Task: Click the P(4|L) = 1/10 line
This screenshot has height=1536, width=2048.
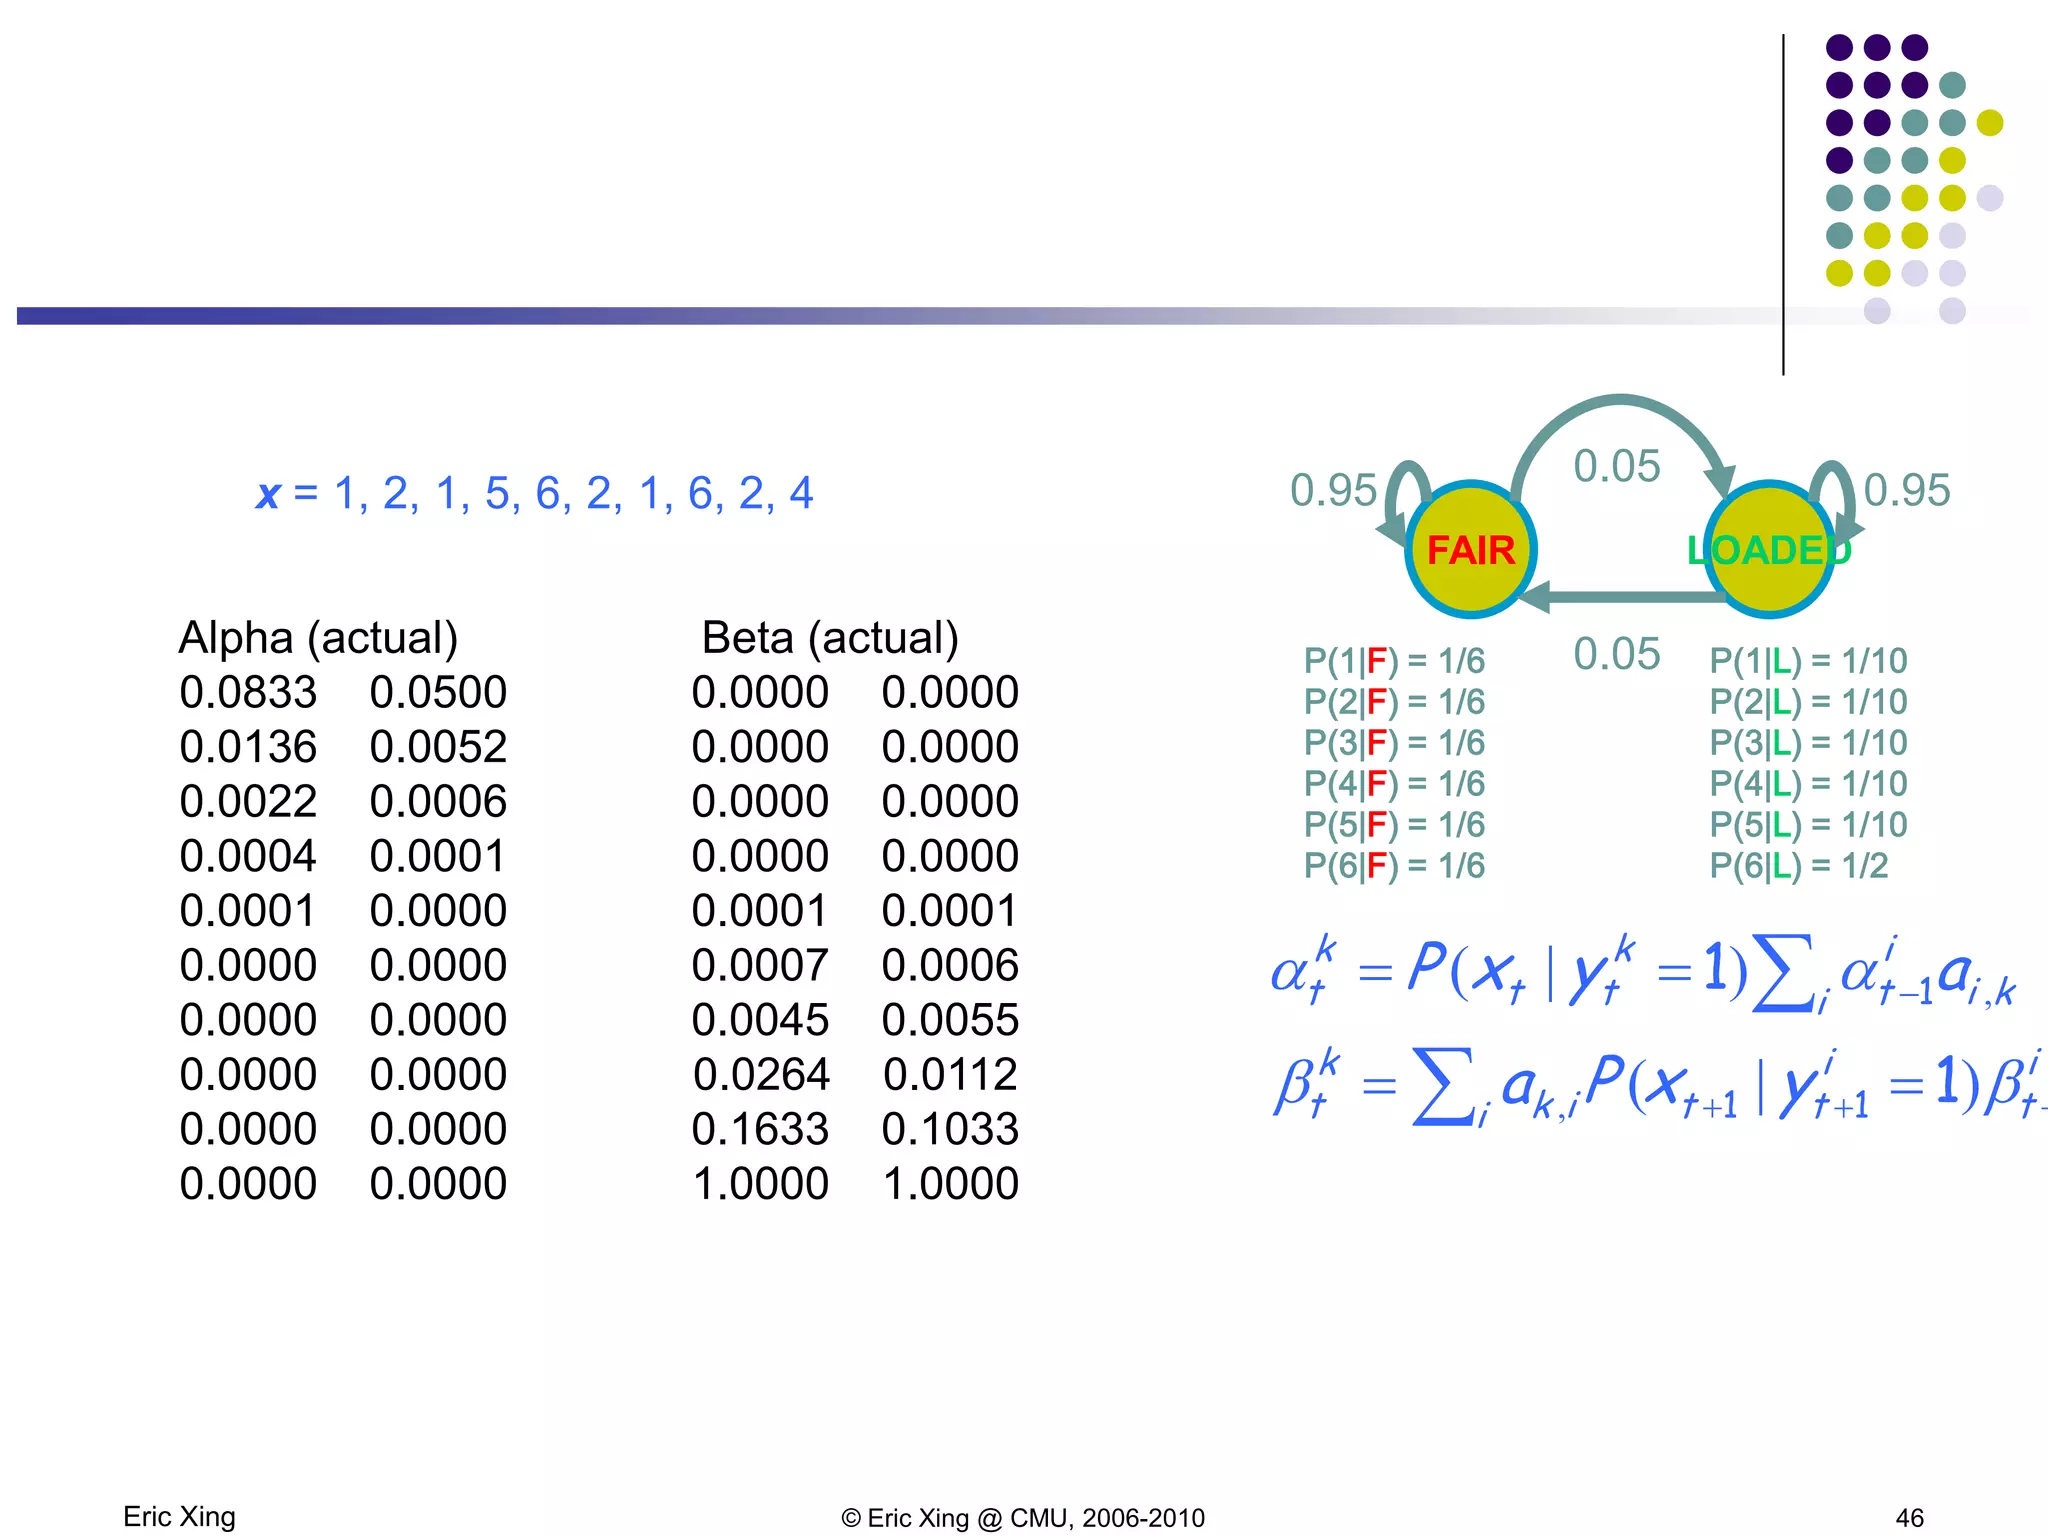Action: pyautogui.click(x=1808, y=784)
